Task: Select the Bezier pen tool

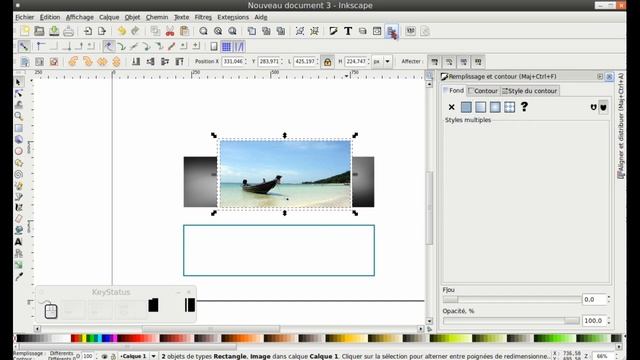Action: pos(18,197)
